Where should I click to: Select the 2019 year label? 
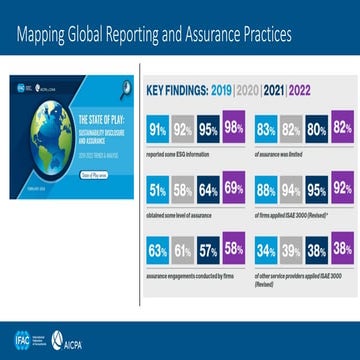tap(222, 90)
